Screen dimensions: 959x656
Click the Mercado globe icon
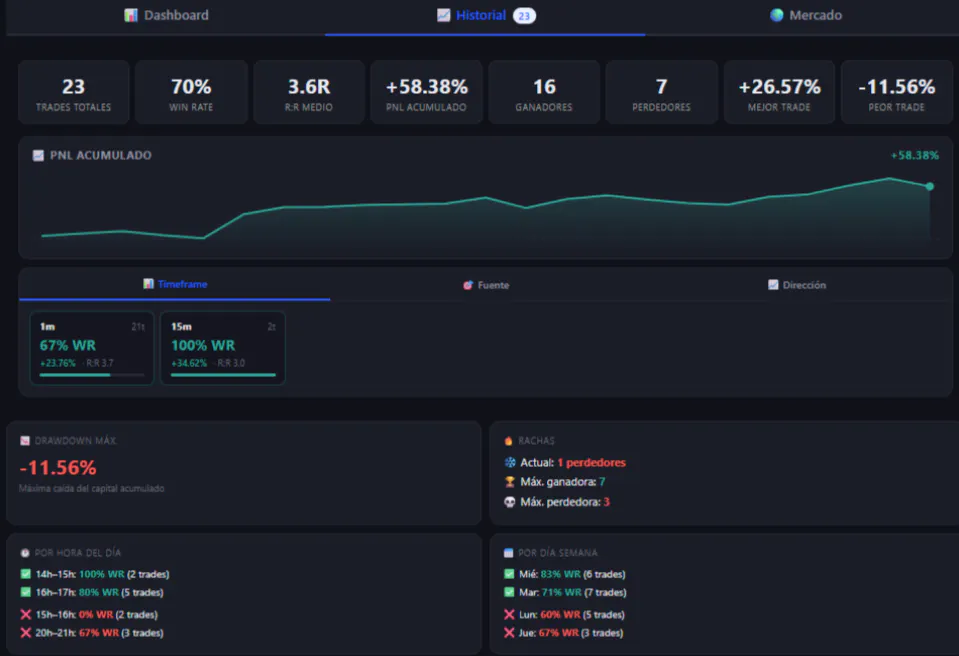point(776,15)
